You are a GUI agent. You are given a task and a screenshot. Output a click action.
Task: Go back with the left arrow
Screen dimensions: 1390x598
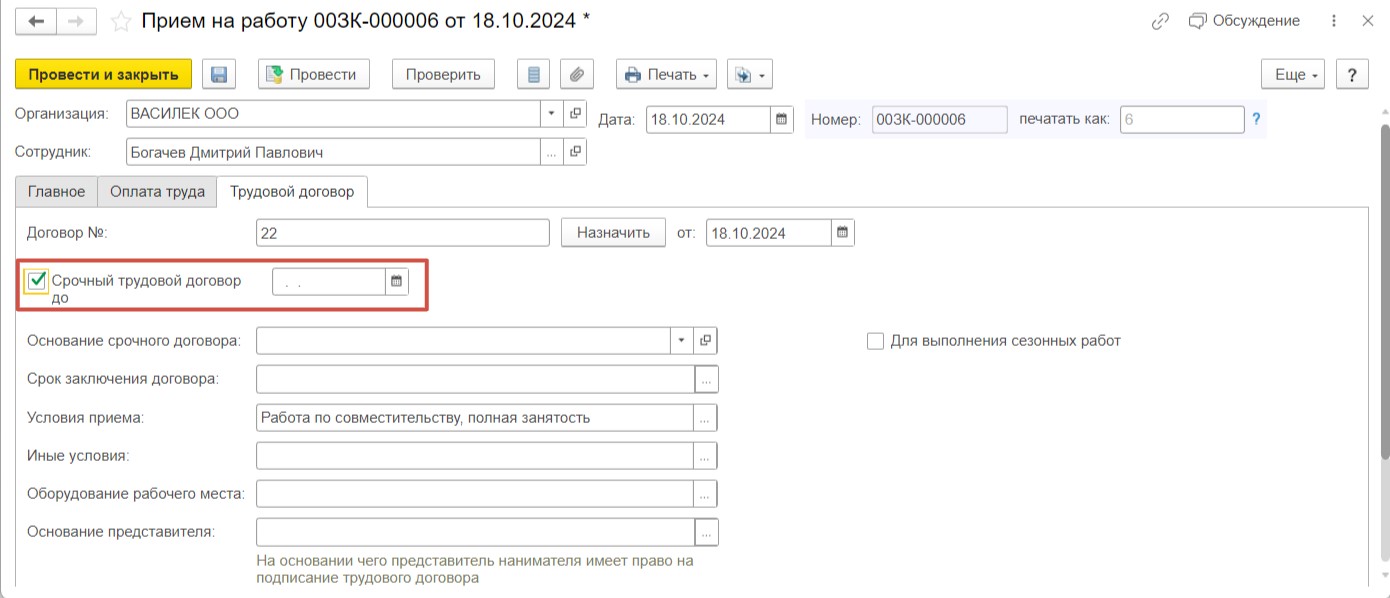pyautogui.click(x=38, y=20)
